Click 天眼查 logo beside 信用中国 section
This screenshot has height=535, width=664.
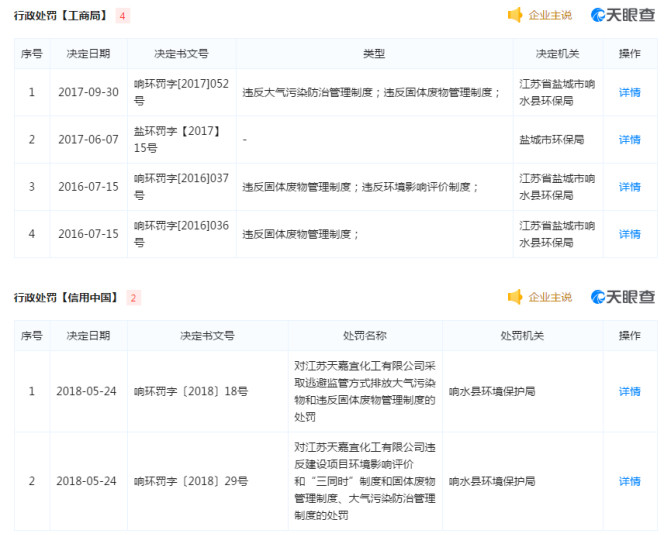[x=623, y=297]
